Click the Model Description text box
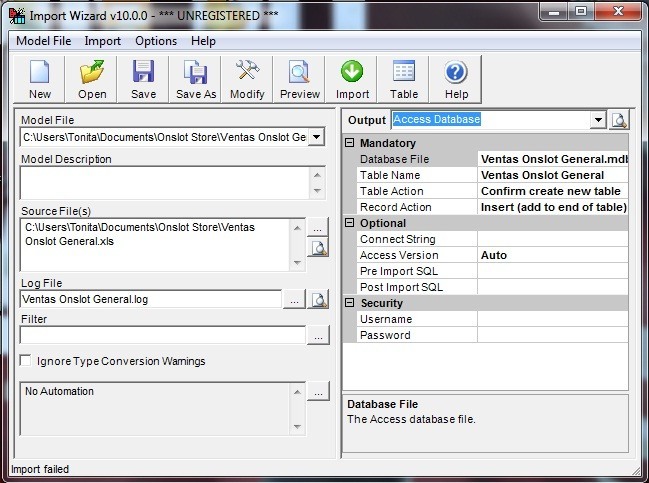 165,183
